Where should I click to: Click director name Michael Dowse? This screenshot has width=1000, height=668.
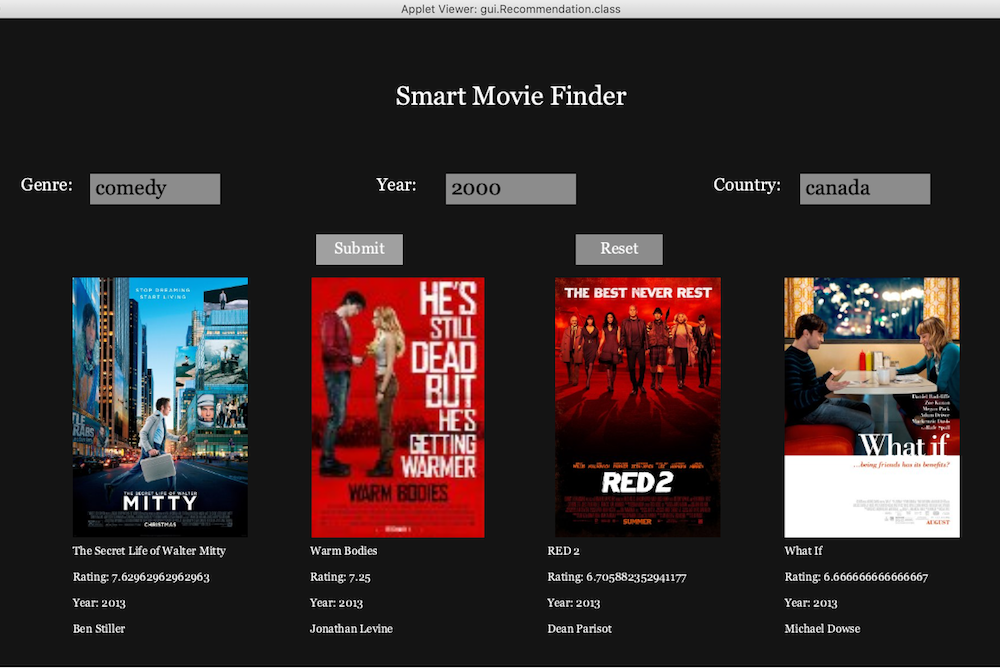coord(822,629)
